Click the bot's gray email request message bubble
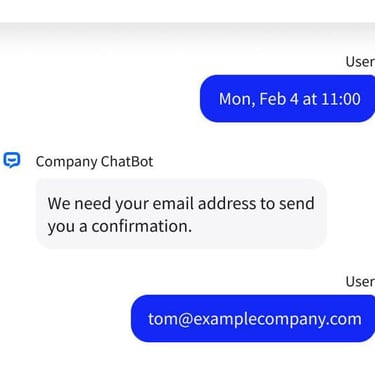The height and width of the screenshot is (366, 375). coord(181,214)
